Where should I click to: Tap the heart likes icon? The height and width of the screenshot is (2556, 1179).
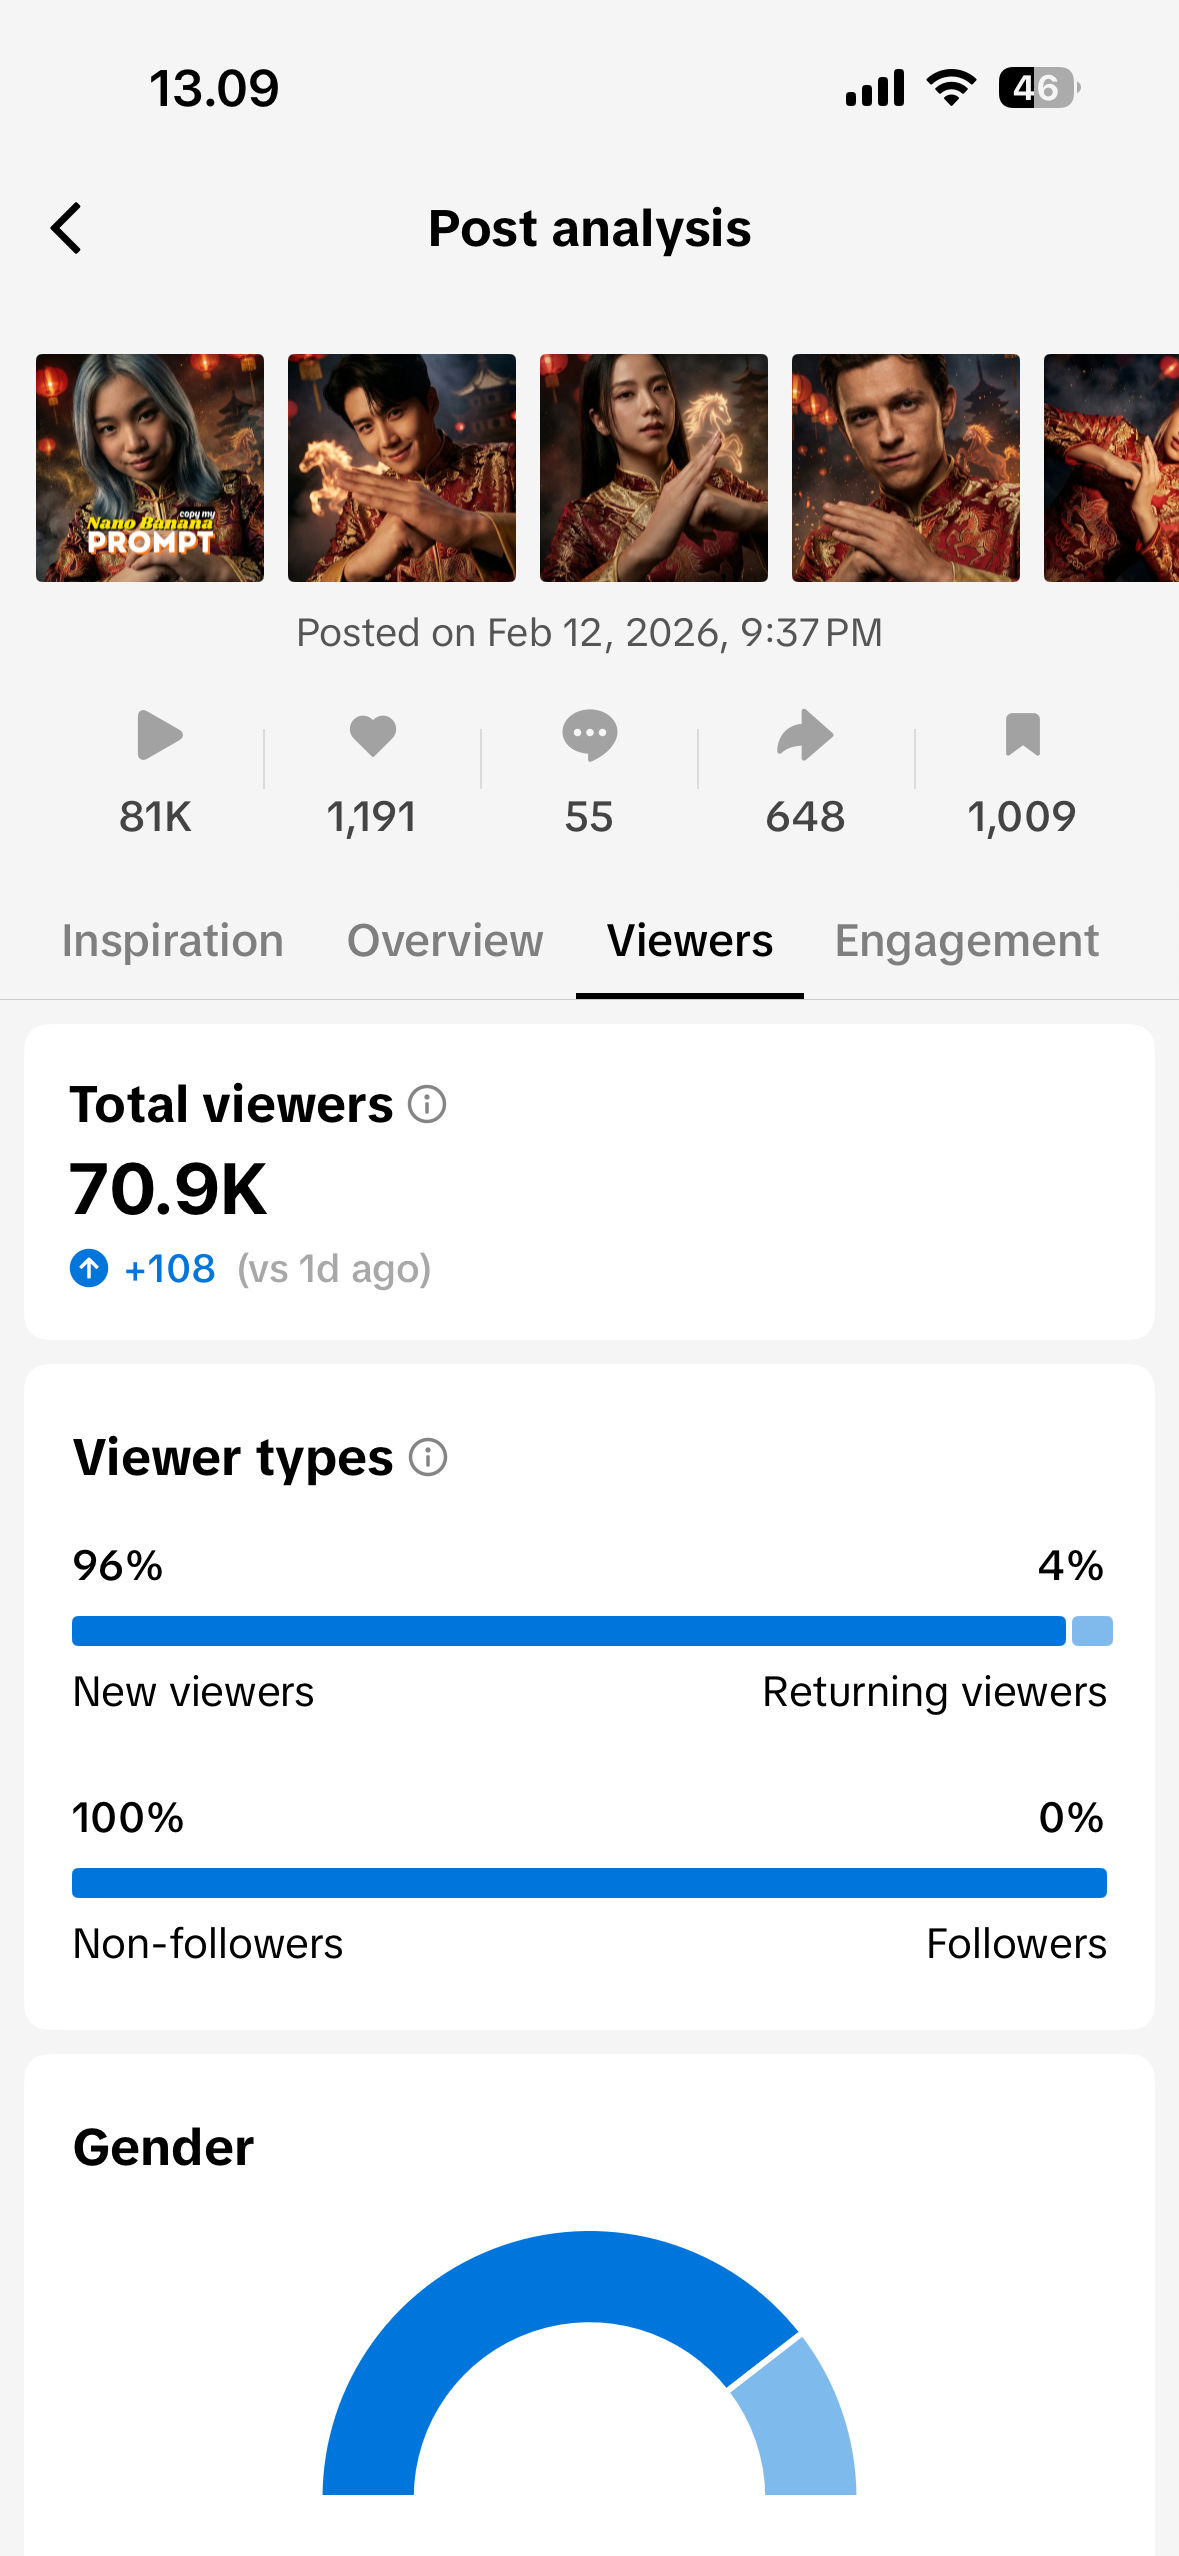(x=373, y=736)
